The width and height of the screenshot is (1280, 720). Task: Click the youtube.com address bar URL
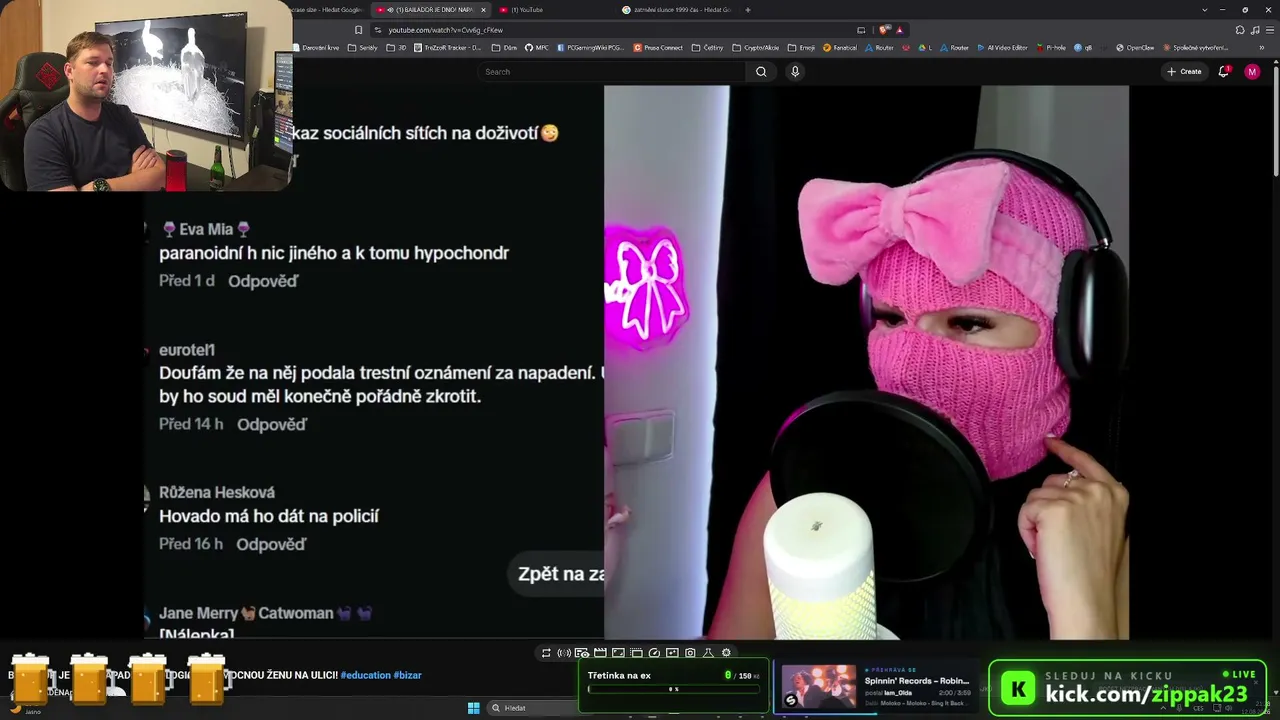click(446, 30)
